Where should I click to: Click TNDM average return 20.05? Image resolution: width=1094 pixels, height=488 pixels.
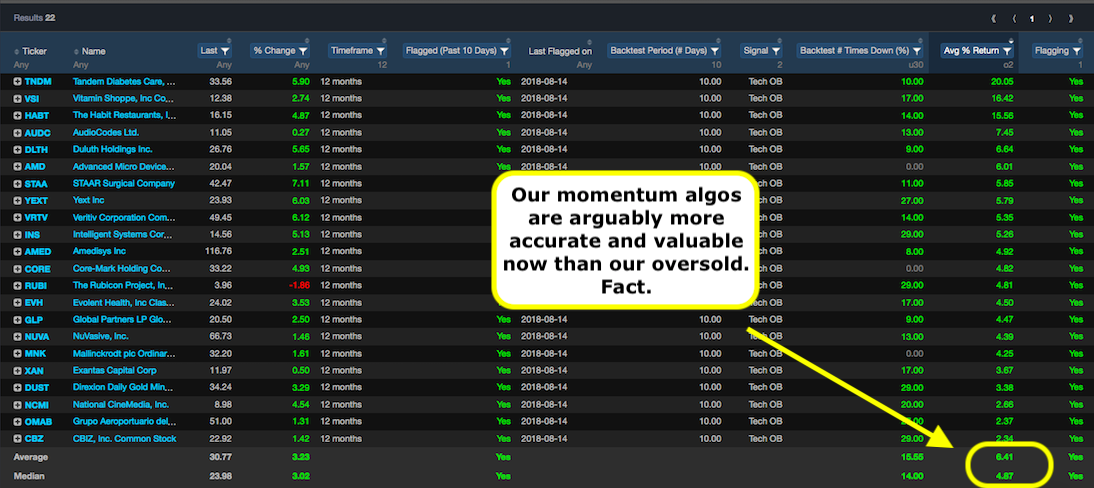[x=1002, y=82]
